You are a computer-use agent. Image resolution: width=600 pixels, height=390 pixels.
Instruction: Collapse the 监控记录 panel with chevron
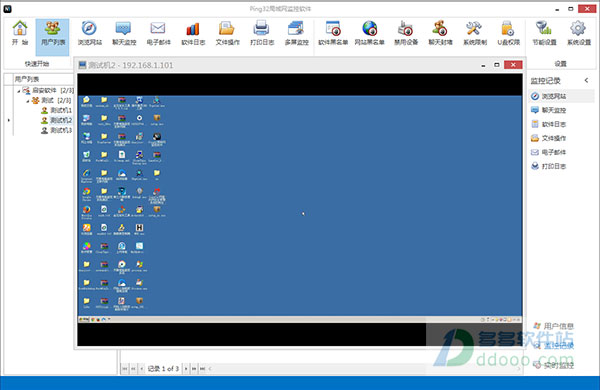click(586, 80)
